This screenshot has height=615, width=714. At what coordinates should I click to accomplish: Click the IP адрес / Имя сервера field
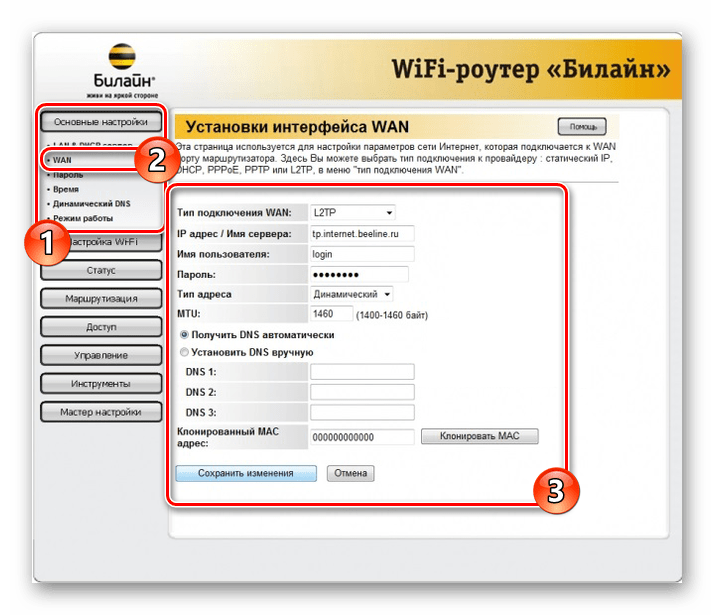[362, 234]
